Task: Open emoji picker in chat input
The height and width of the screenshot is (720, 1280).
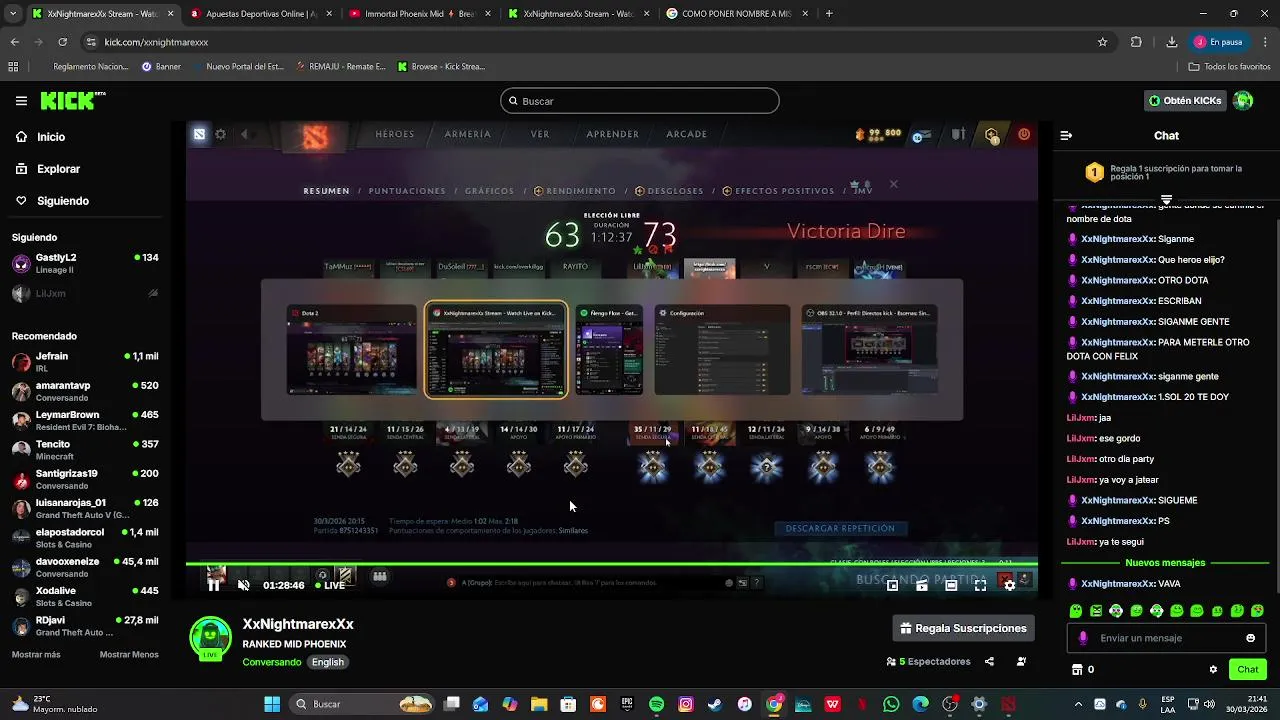Action: 1250,638
